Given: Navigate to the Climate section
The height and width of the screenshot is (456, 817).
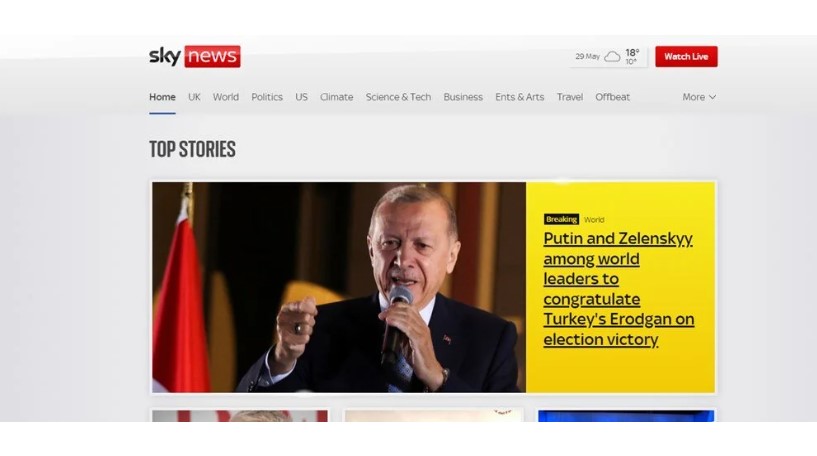Looking at the screenshot, I should [337, 97].
